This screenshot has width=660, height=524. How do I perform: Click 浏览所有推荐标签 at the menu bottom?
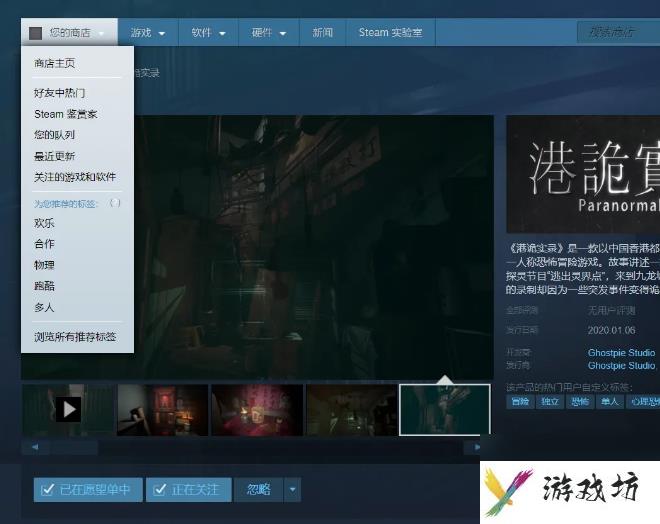pyautogui.click(x=75, y=337)
